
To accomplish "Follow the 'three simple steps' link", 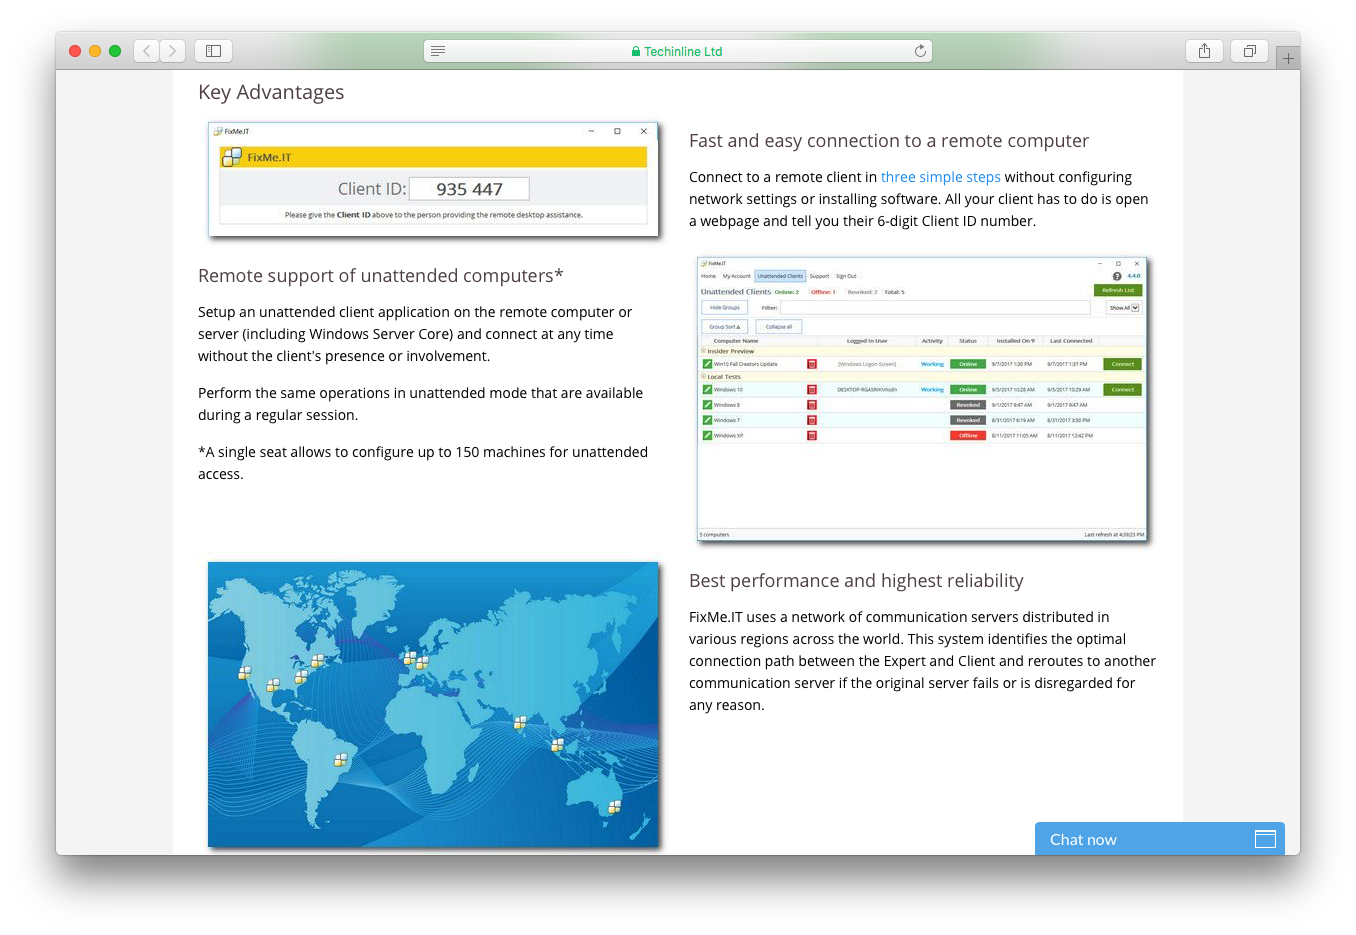I will 941,177.
